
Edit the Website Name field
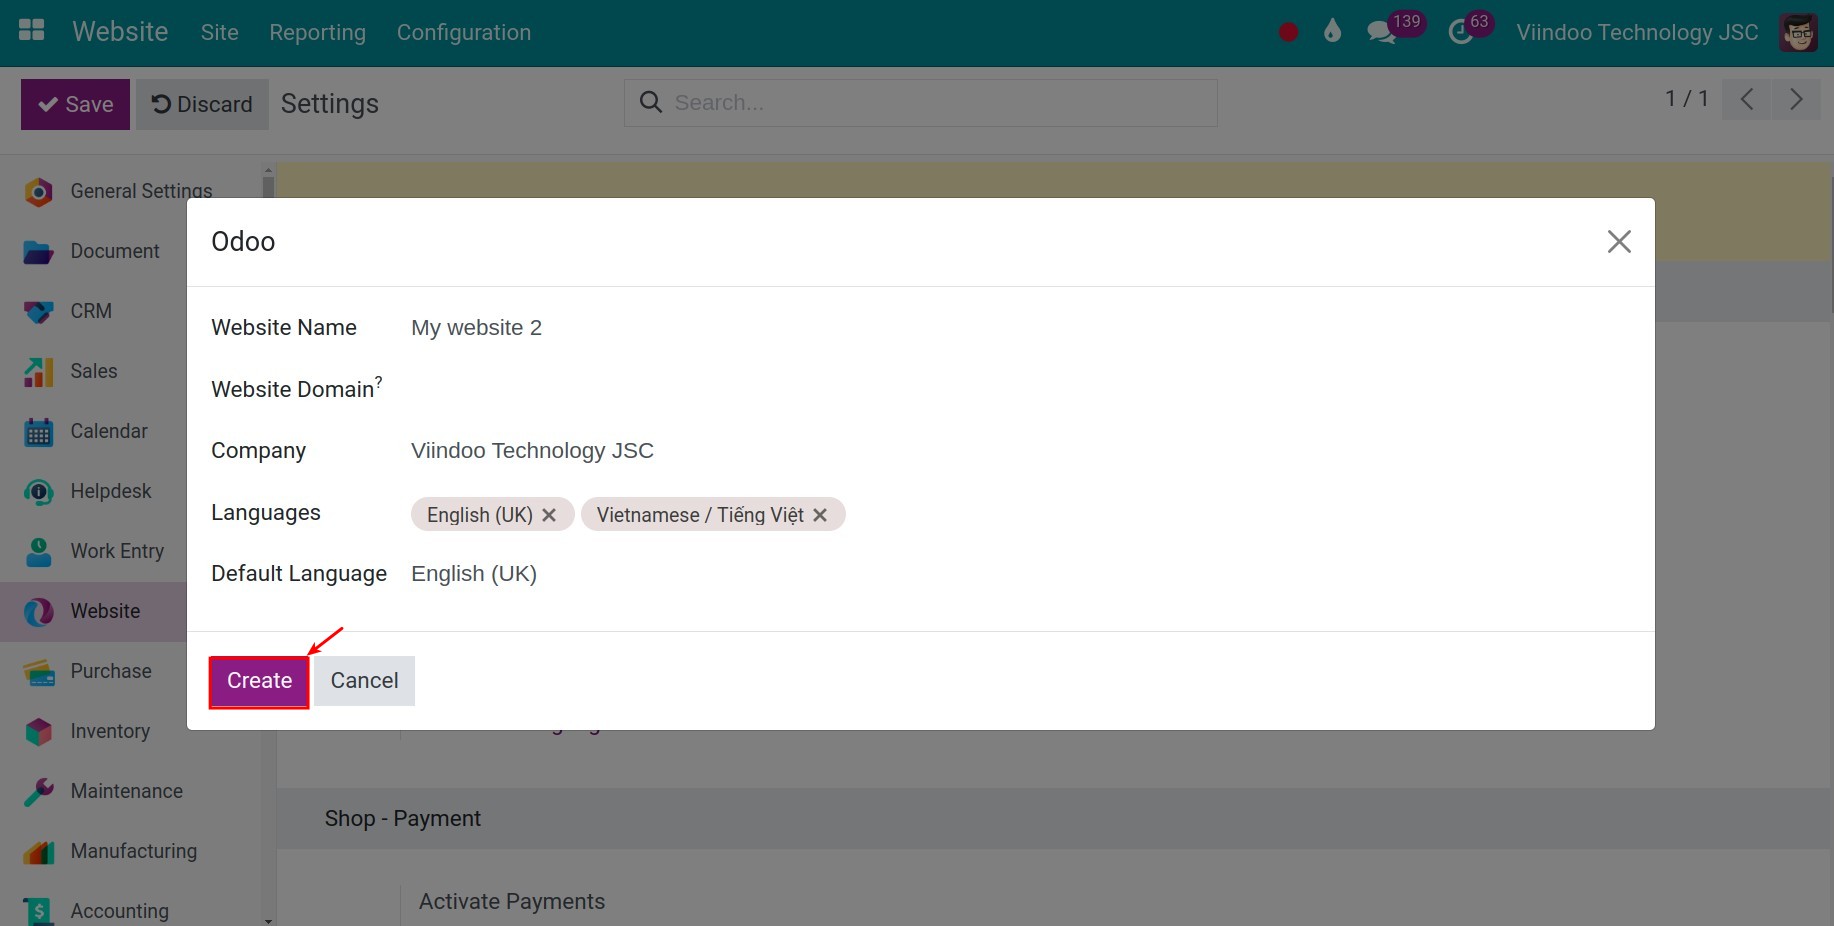pos(1020,328)
